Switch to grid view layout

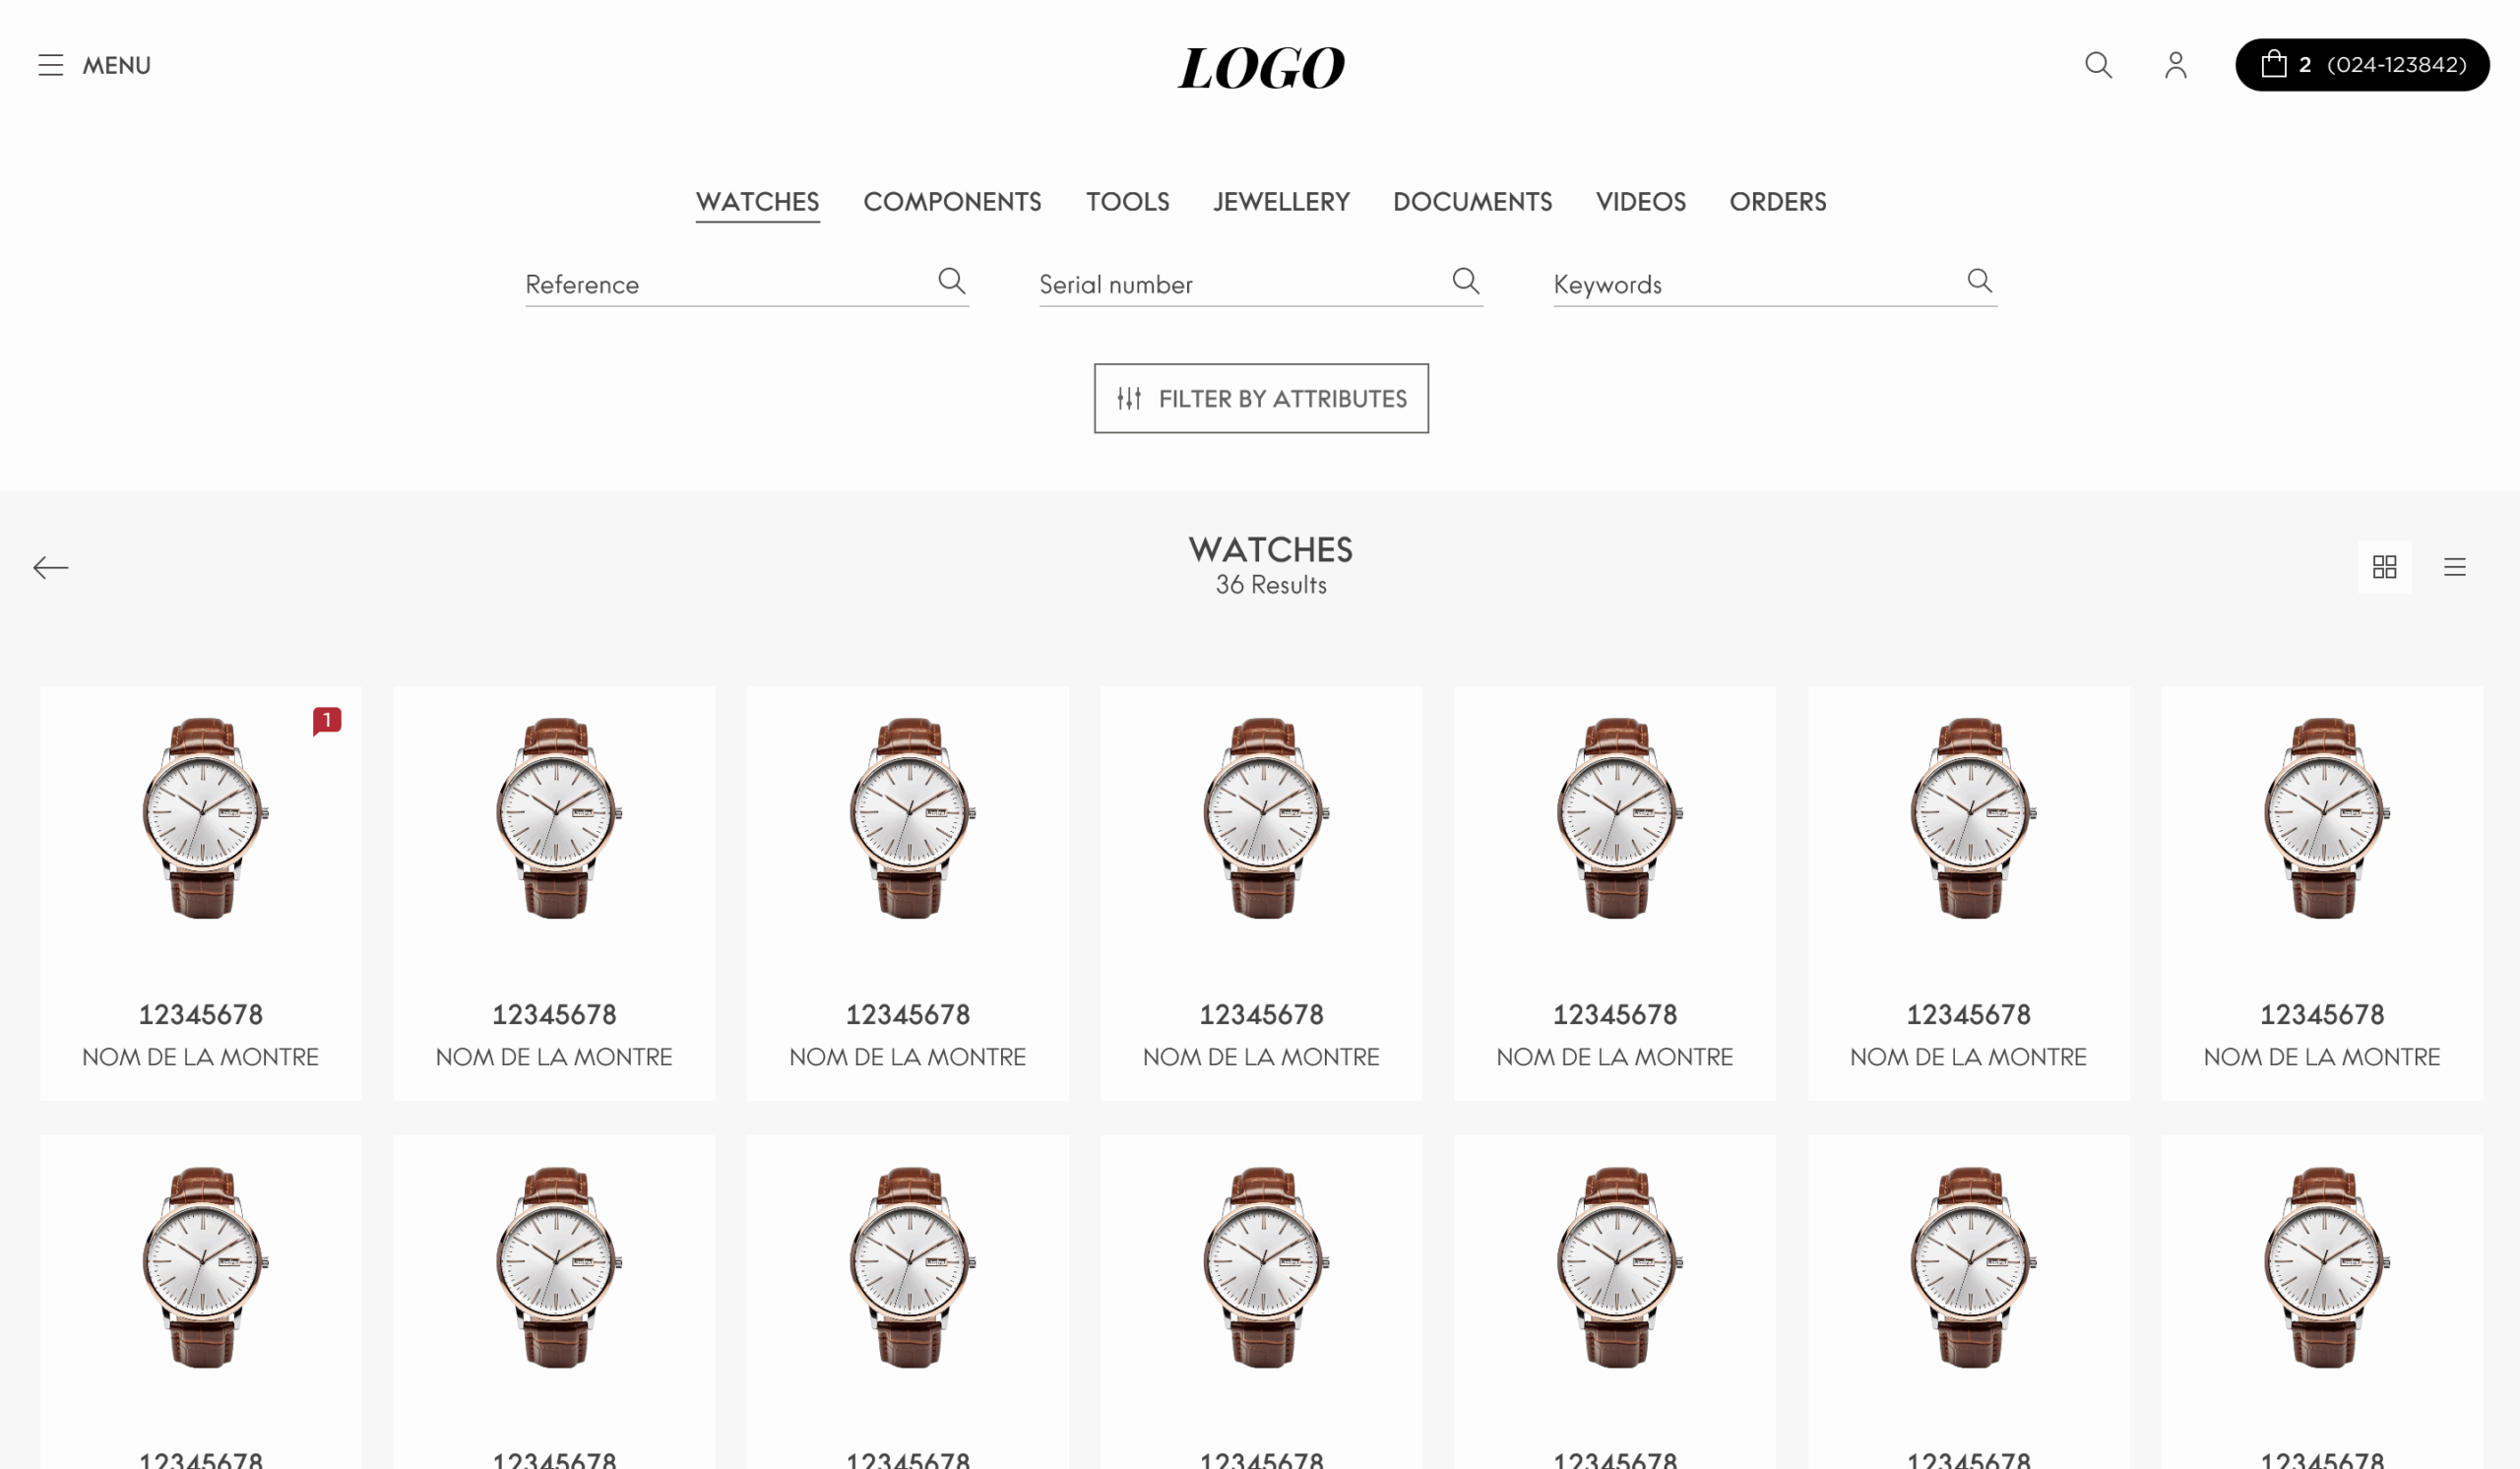tap(2385, 567)
